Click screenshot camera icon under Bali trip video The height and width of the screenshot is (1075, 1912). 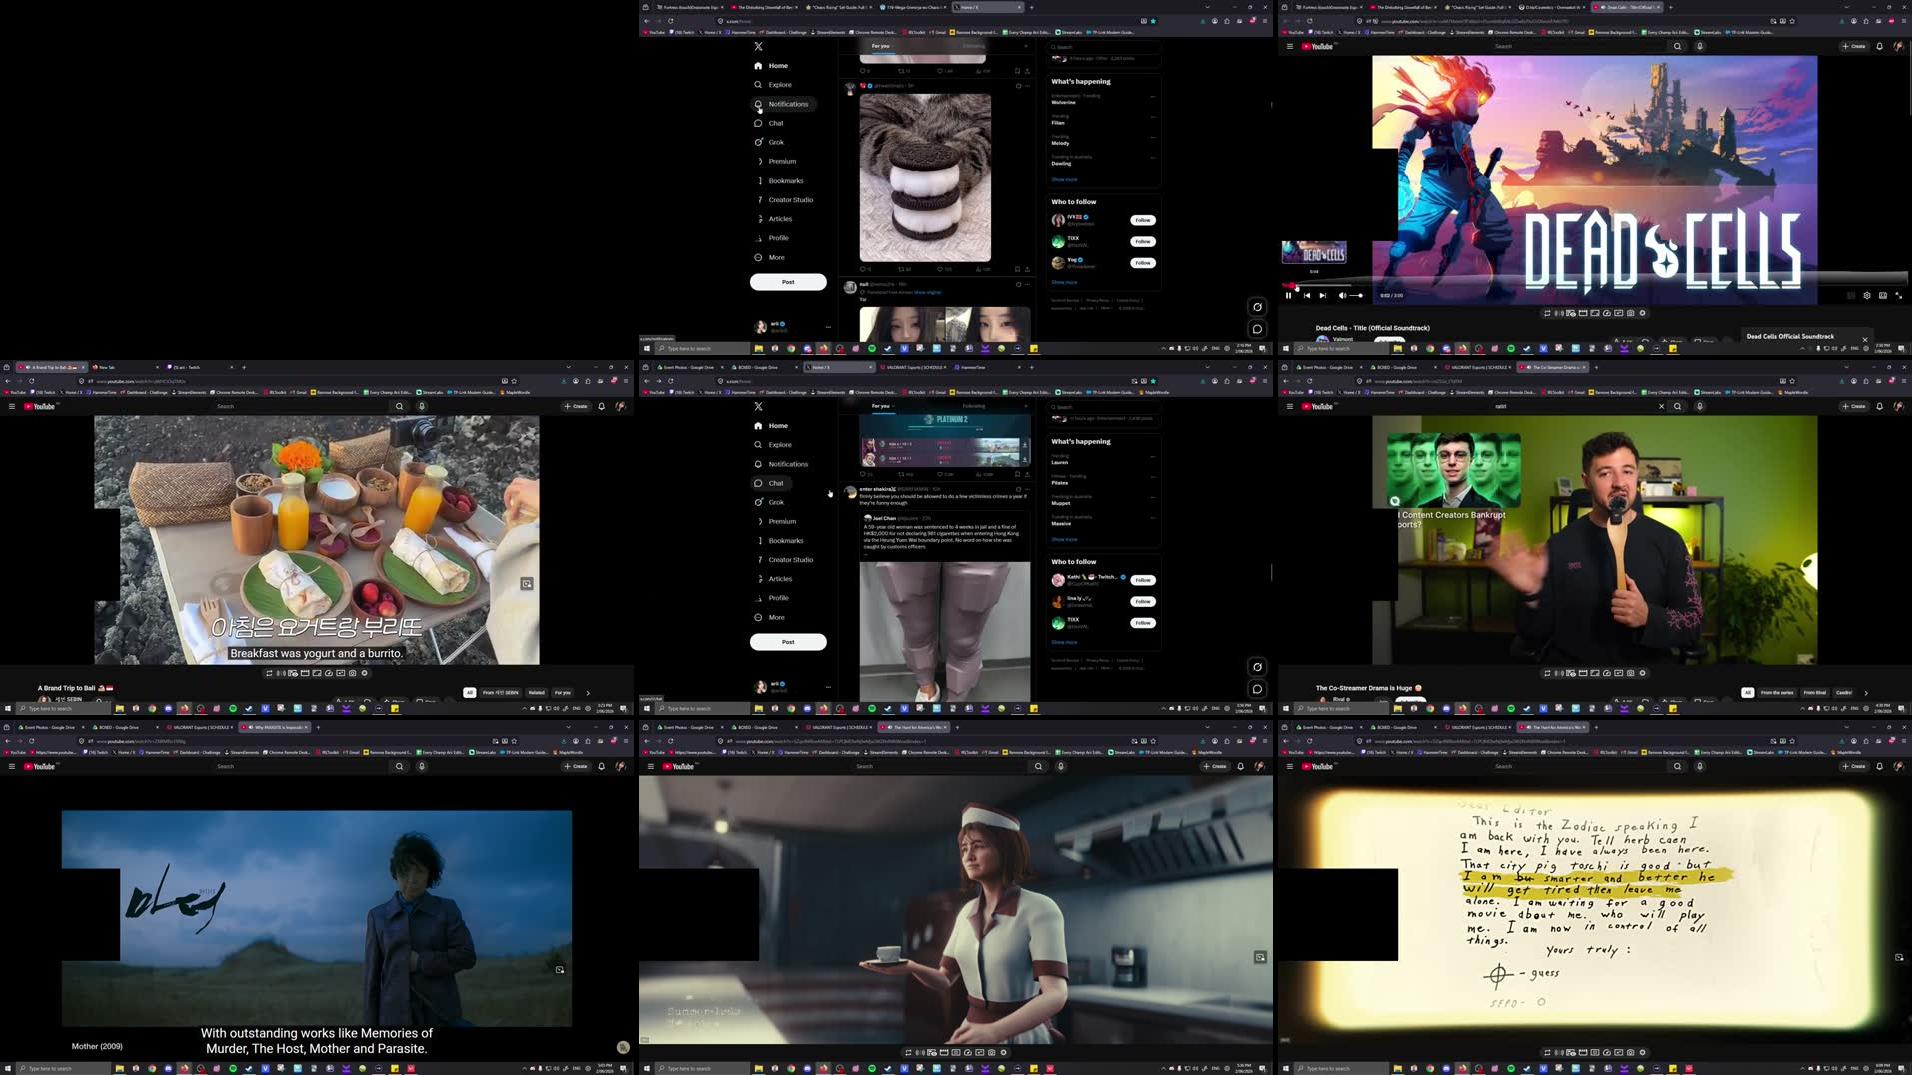tap(352, 673)
